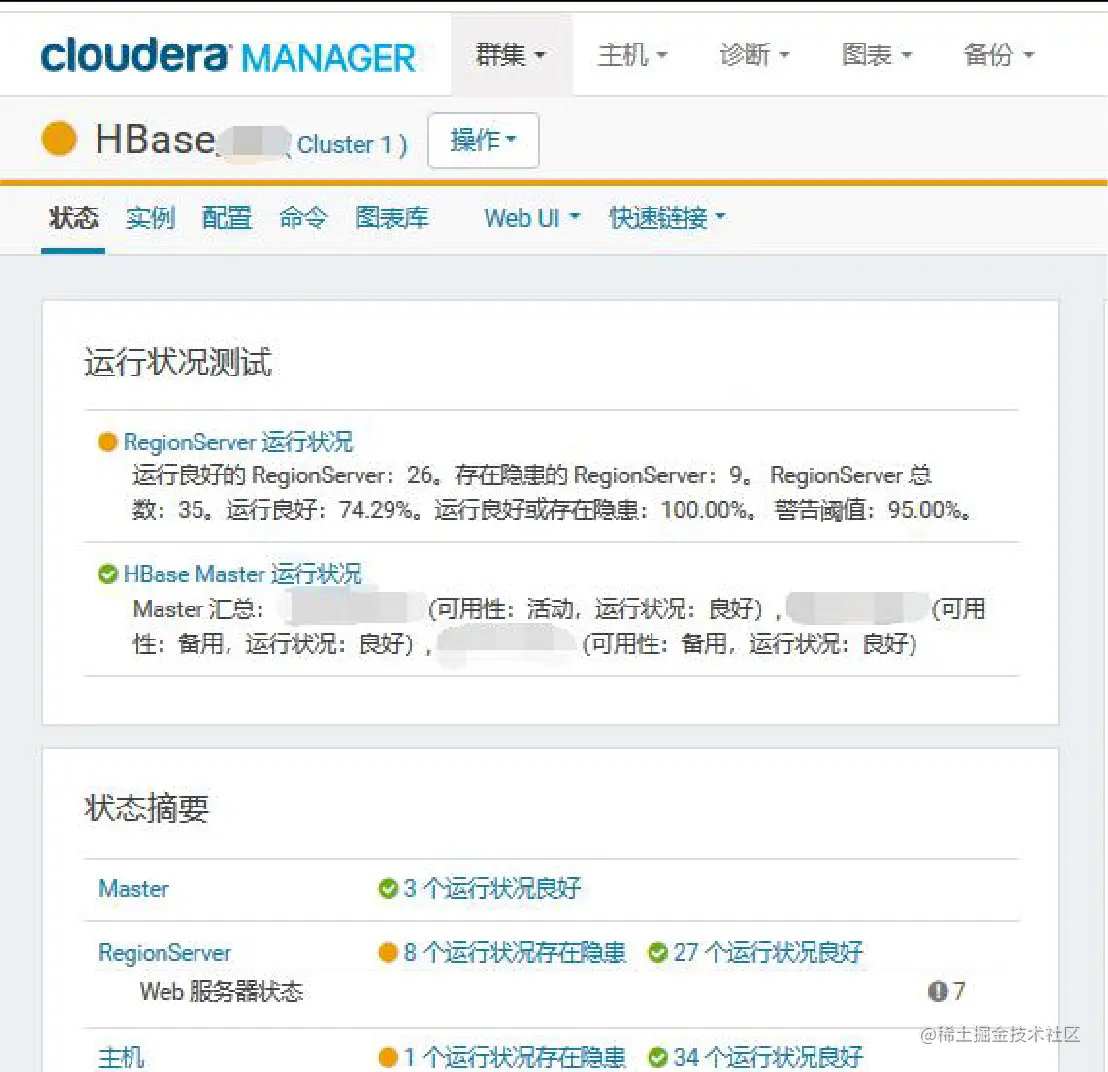Image resolution: width=1108 pixels, height=1072 pixels.
Task: Click the Master 汇总 text
Action: click(x=199, y=609)
